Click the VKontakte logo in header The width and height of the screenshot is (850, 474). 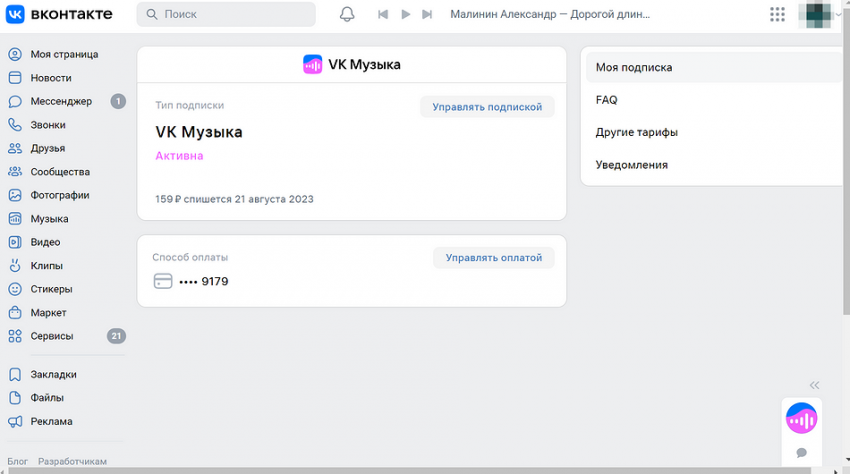[60, 14]
